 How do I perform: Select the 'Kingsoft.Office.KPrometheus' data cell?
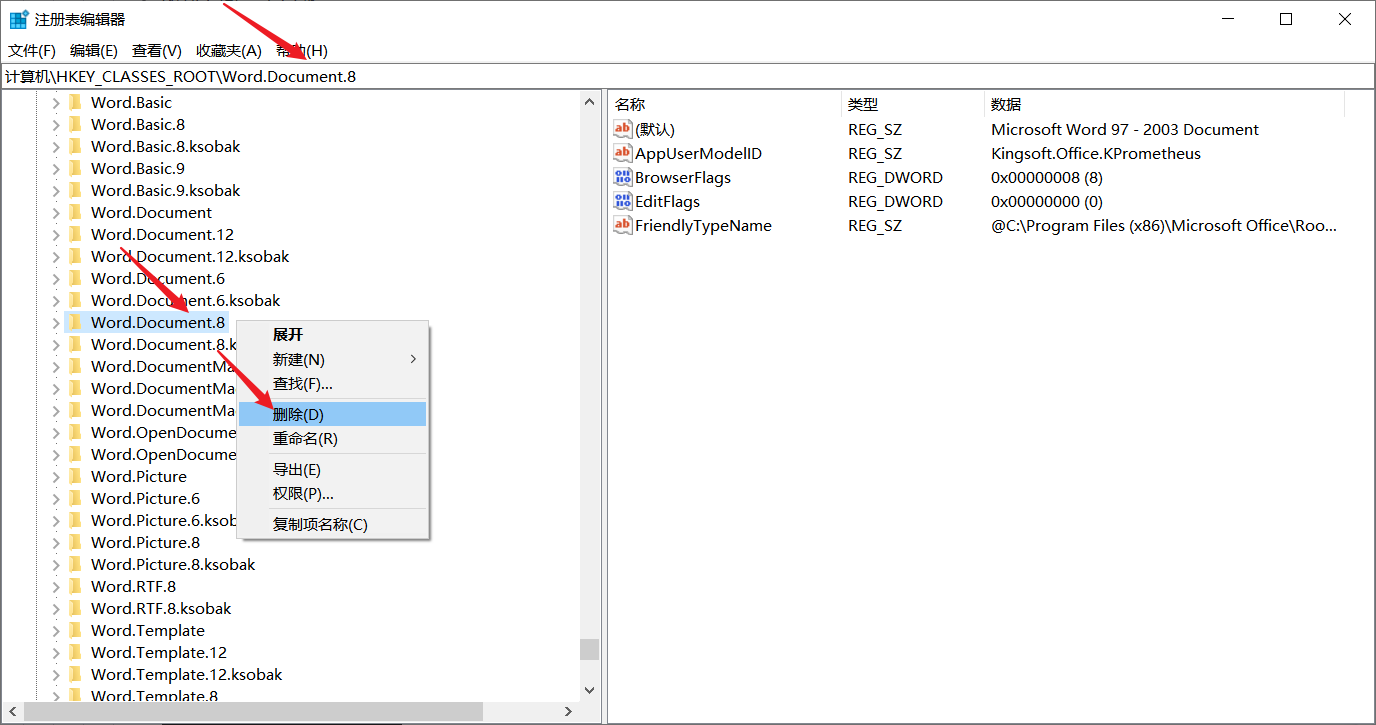coord(1096,153)
